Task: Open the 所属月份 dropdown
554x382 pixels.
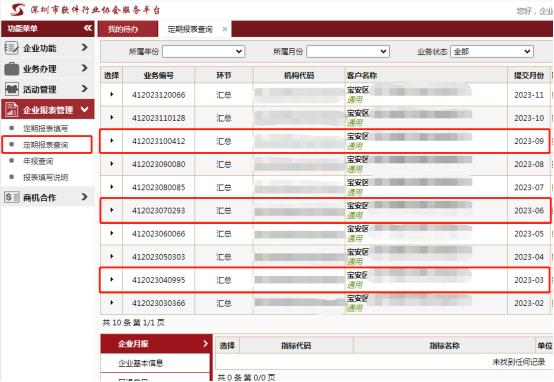Action: [348, 52]
